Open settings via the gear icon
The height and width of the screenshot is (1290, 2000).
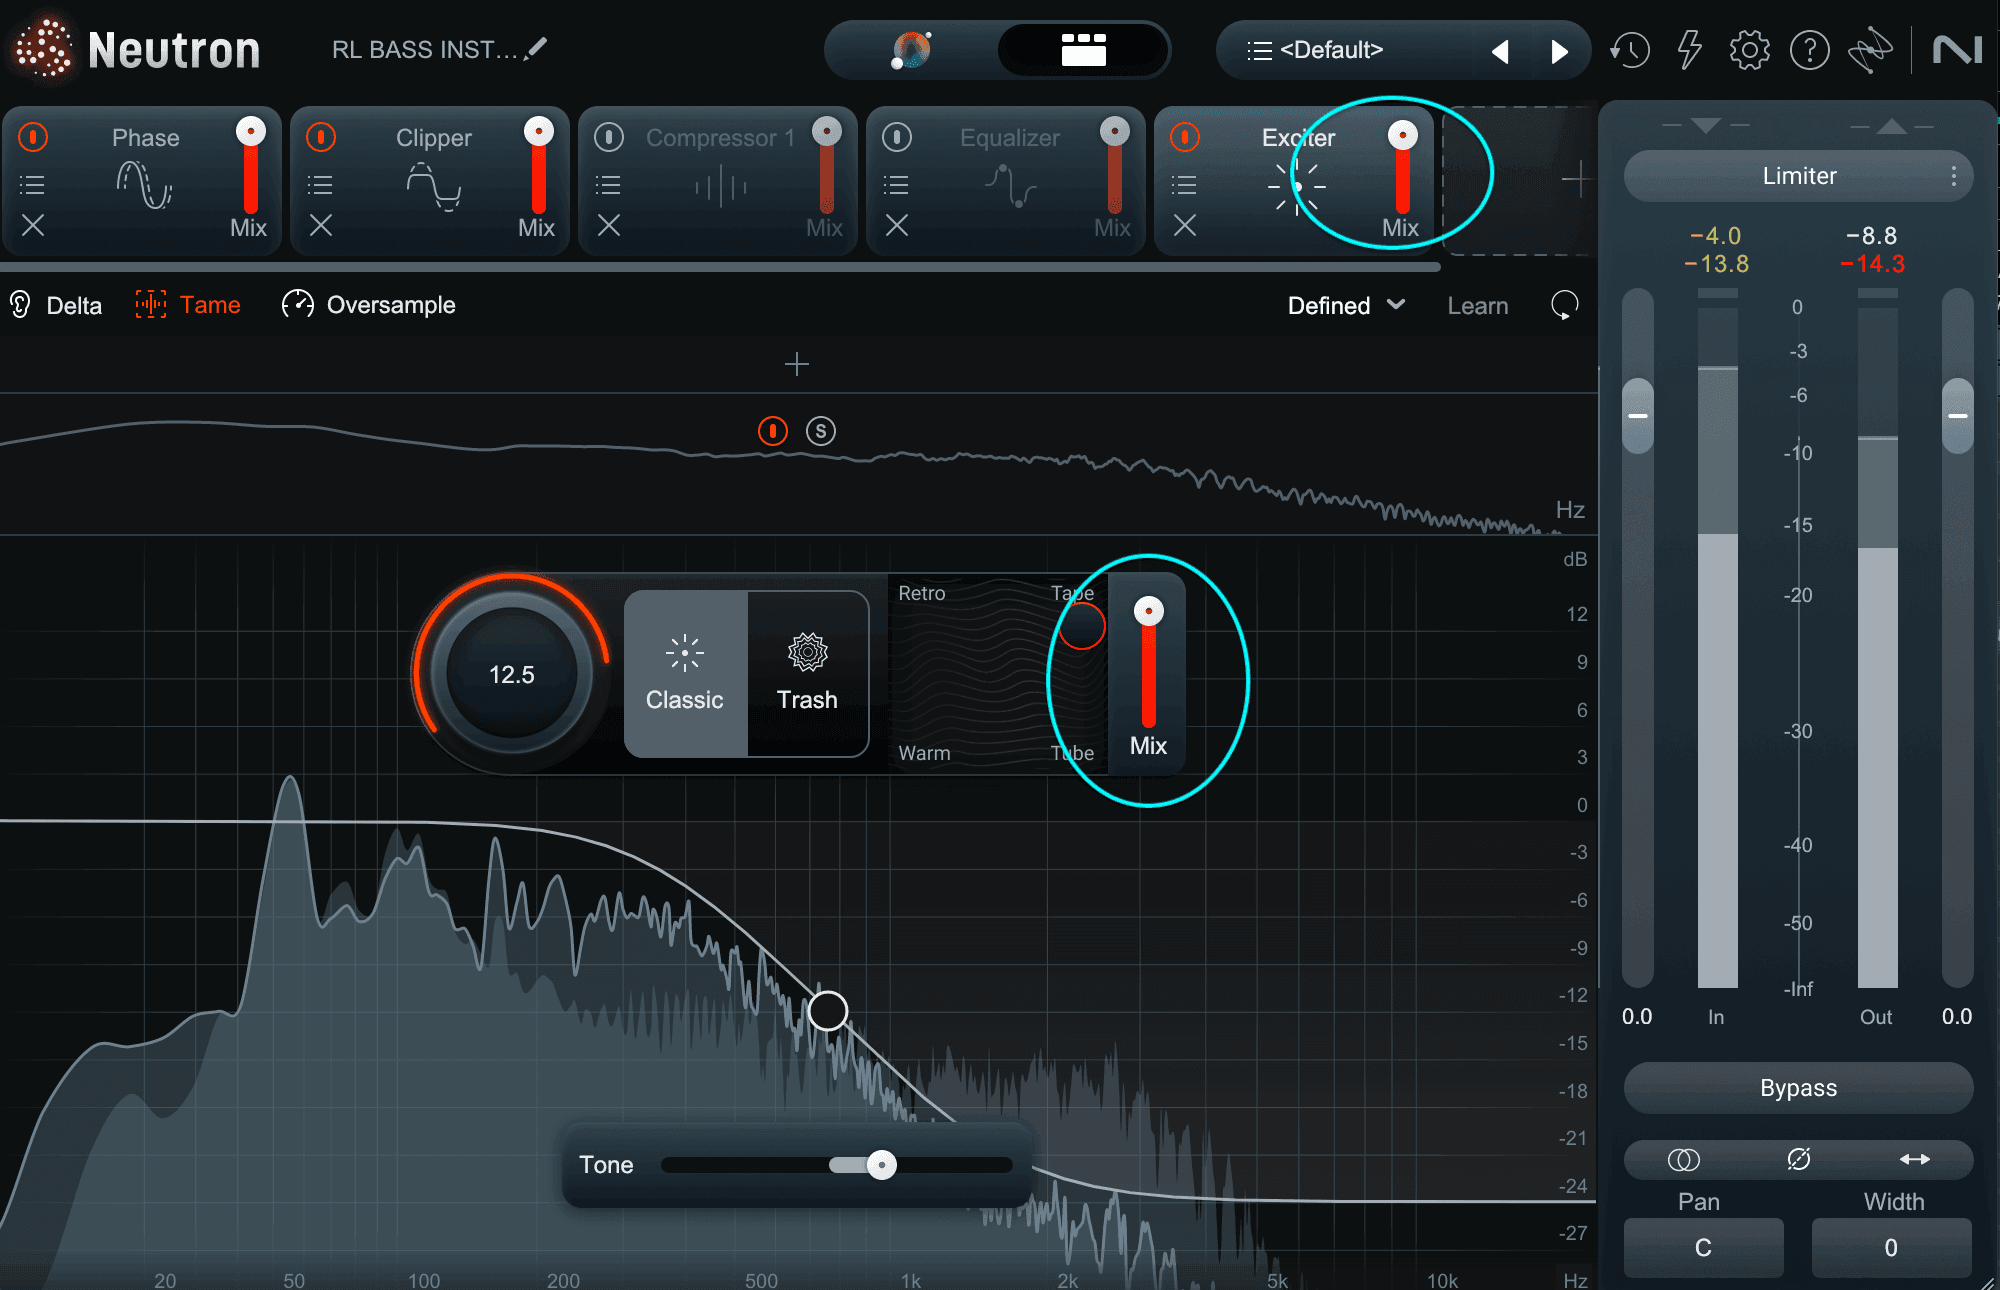(x=1749, y=50)
